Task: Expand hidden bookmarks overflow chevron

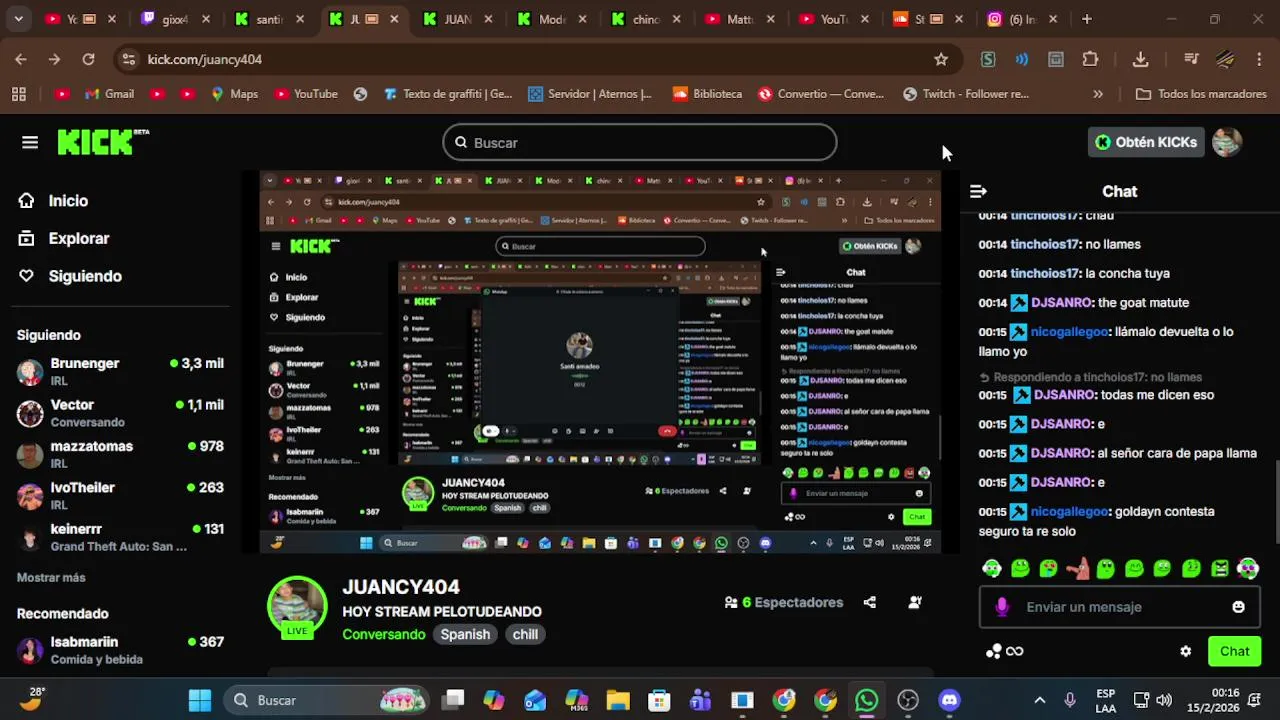Action: point(1098,94)
